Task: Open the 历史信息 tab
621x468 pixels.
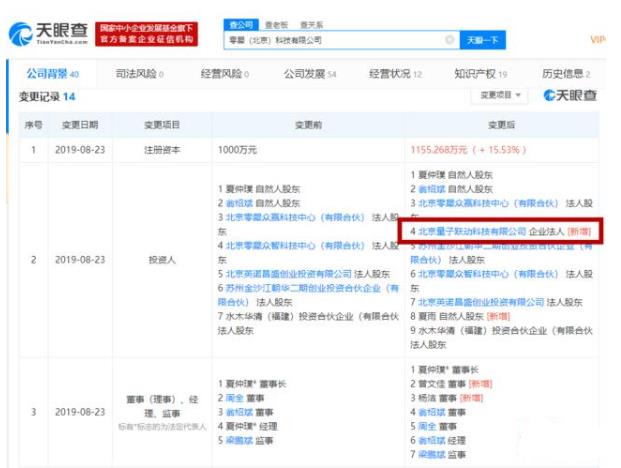Action: click(566, 74)
